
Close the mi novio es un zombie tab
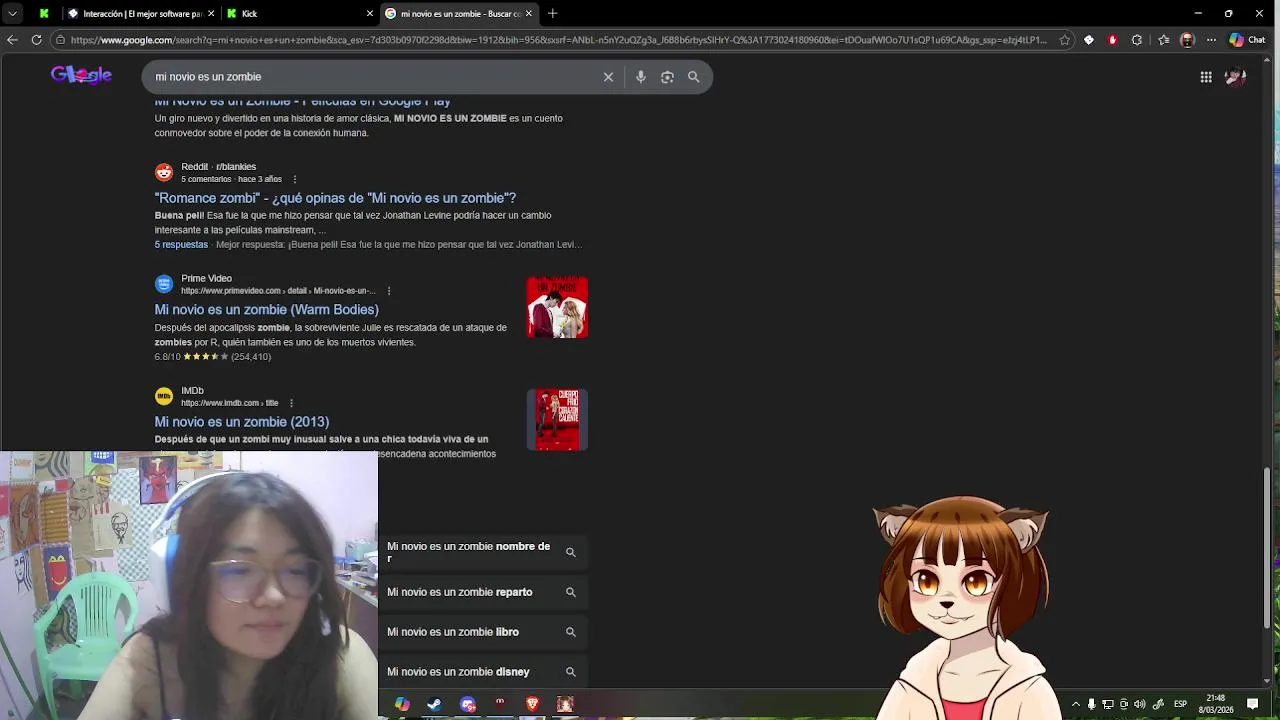pyautogui.click(x=528, y=14)
